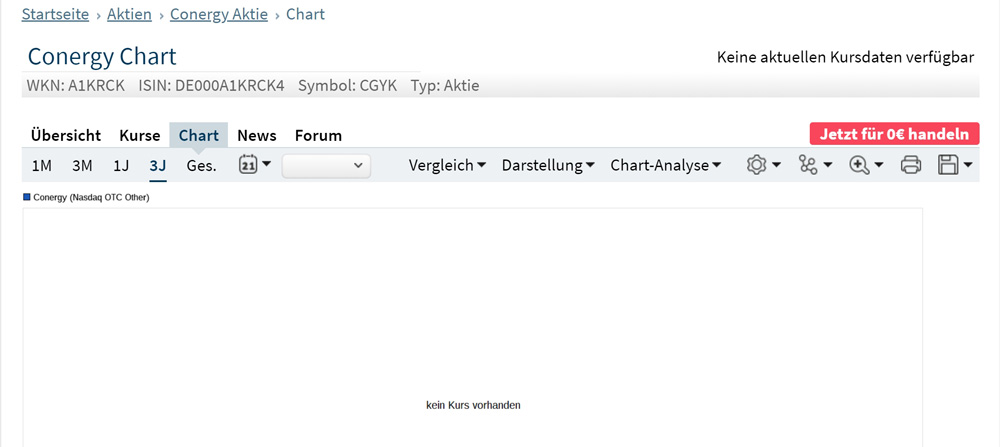This screenshot has width=1000, height=447.
Task: Click the blue Conergy legend color square
Action: 27,197
